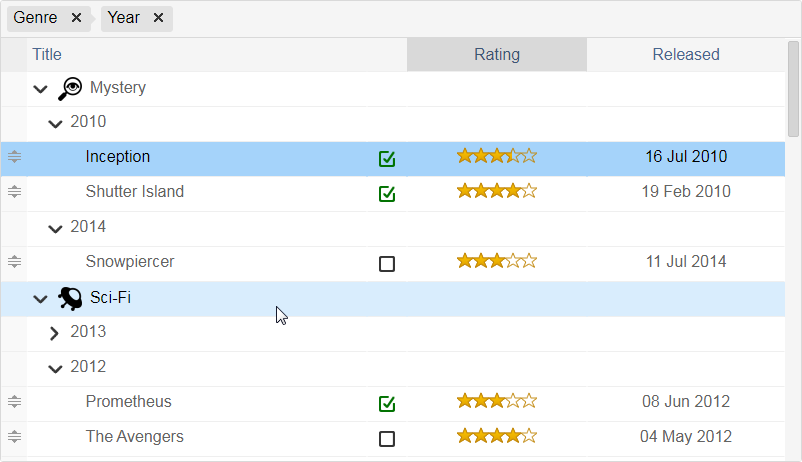Viewport: 802px width, 462px height.
Task: Grab the drag handle beside Inception
Action: coord(14,157)
